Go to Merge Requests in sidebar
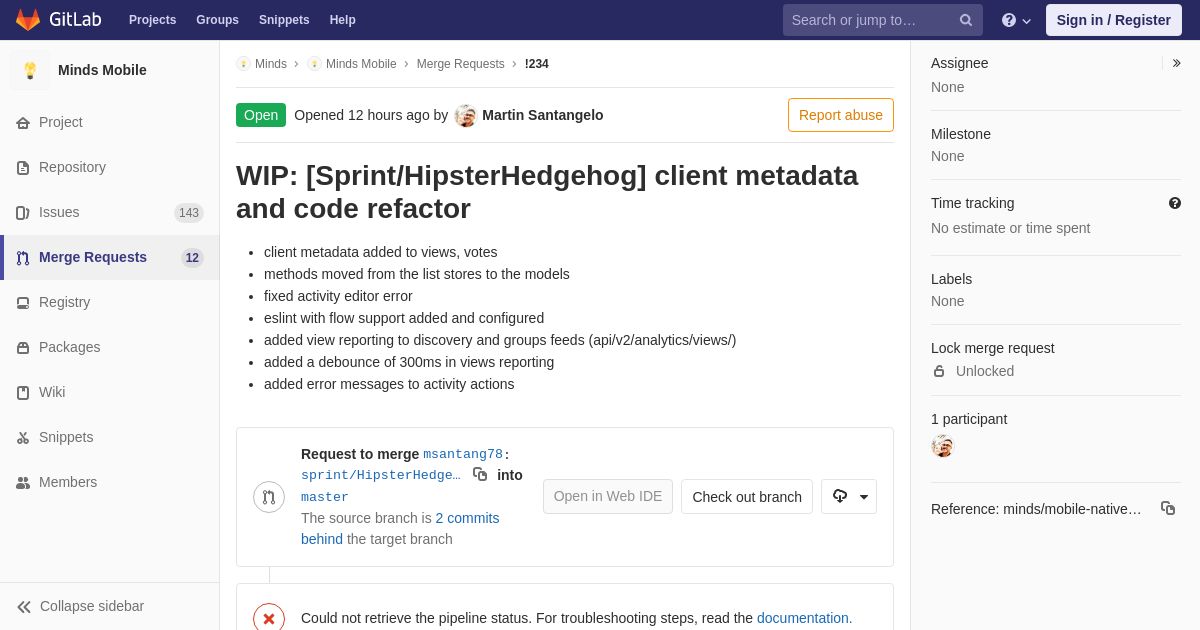Viewport: 1200px width, 630px height. pyautogui.click(x=92, y=257)
